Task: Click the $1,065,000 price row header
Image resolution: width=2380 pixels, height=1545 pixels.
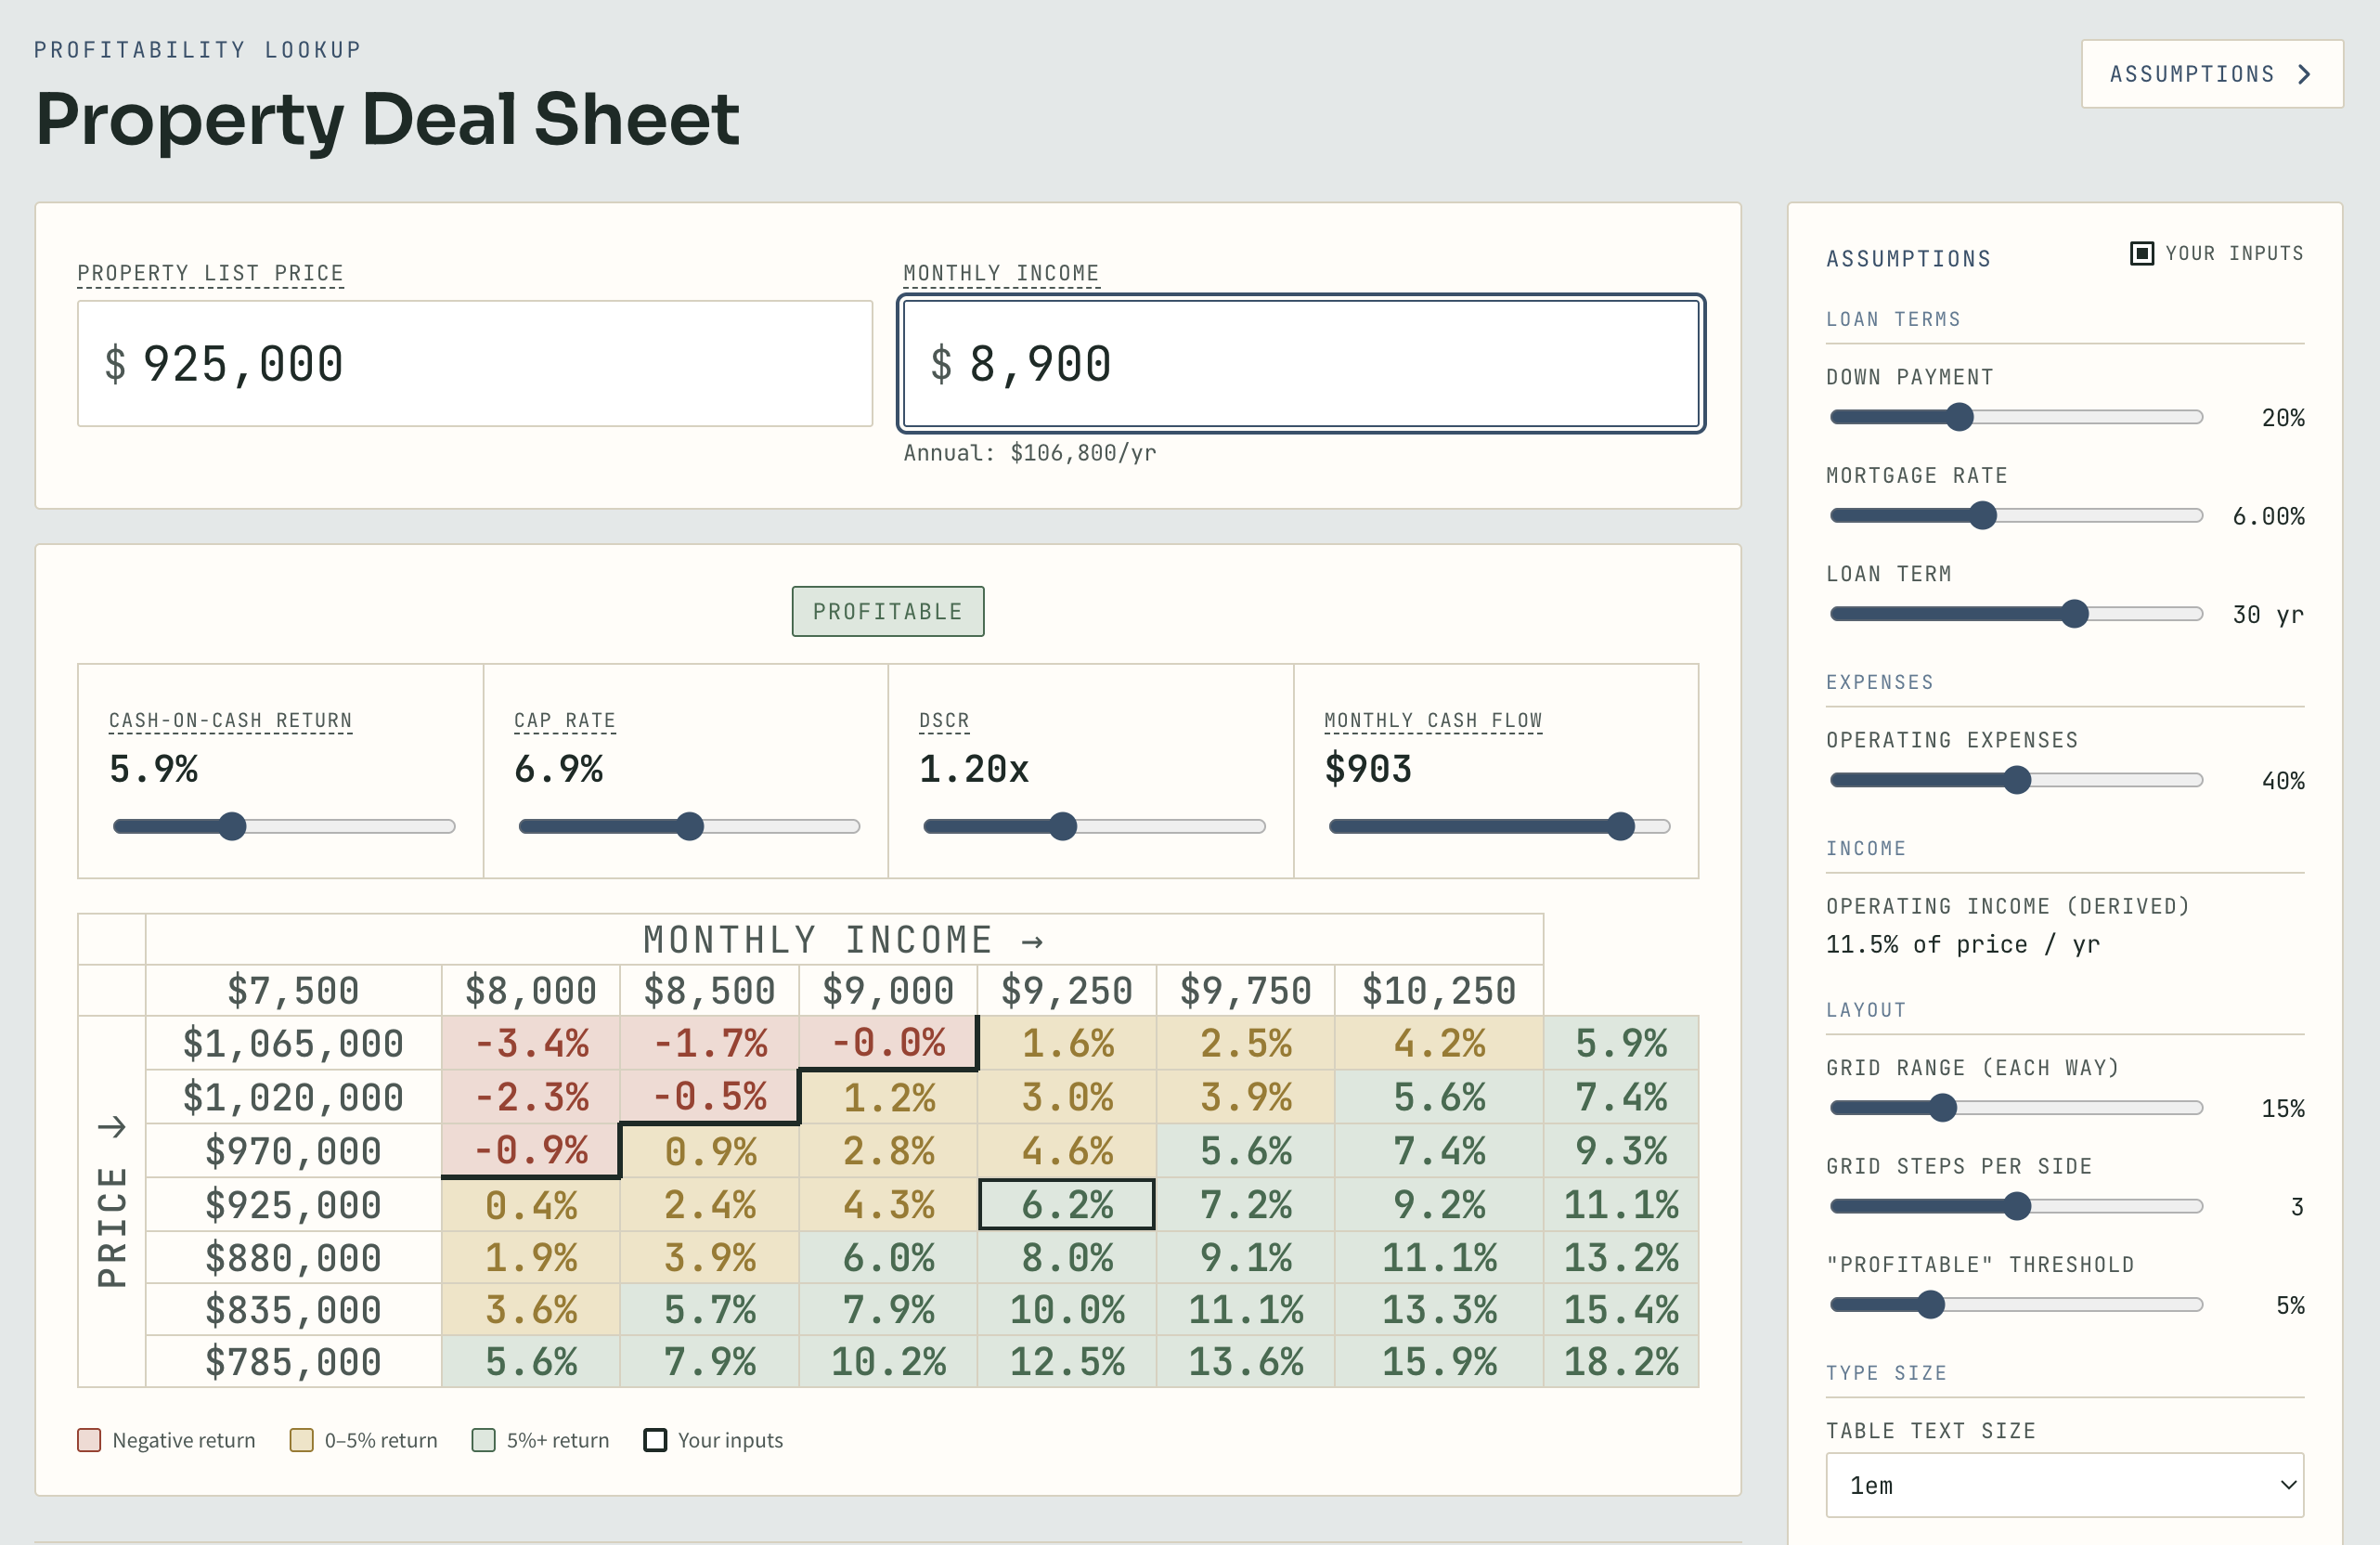Action: click(x=293, y=1043)
